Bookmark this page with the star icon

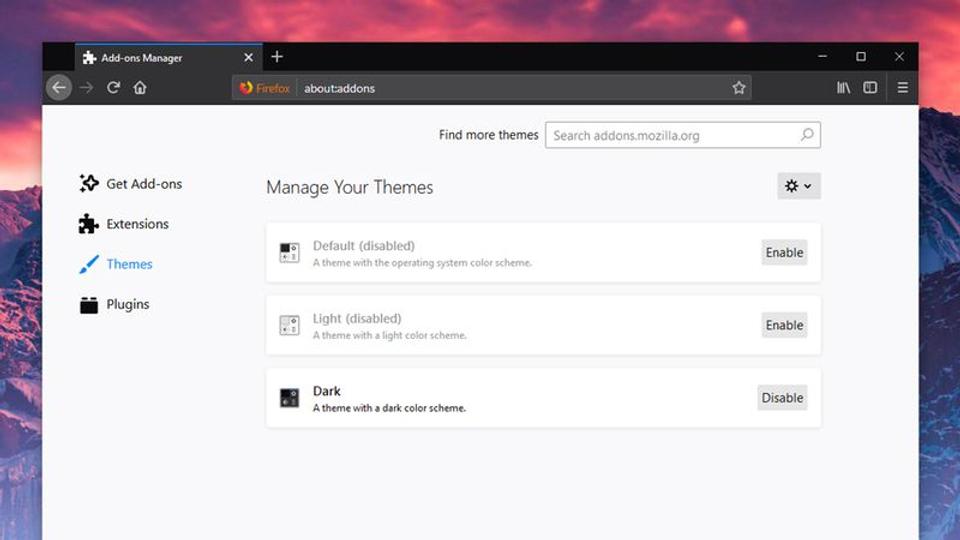(739, 88)
